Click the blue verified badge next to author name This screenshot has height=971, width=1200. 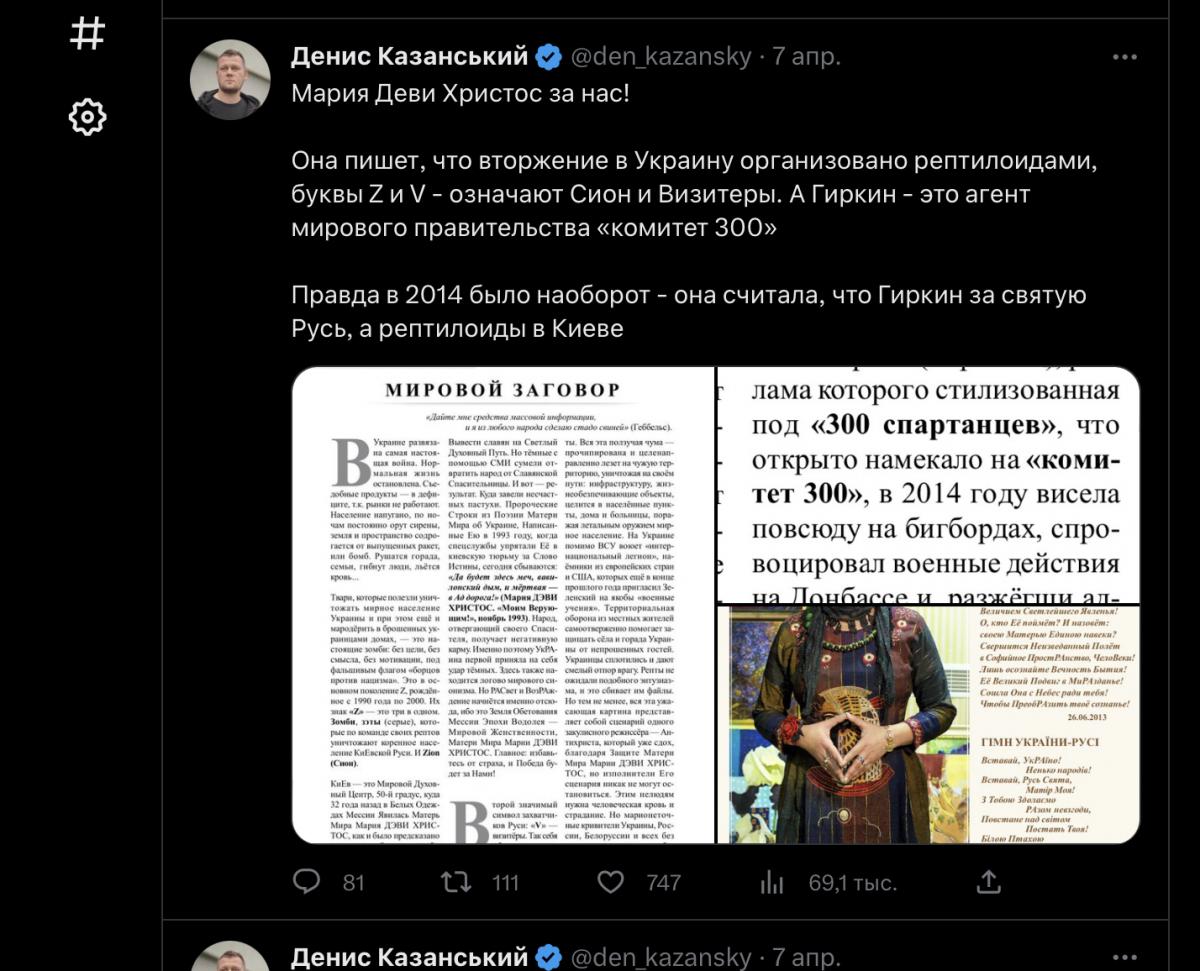tap(549, 57)
